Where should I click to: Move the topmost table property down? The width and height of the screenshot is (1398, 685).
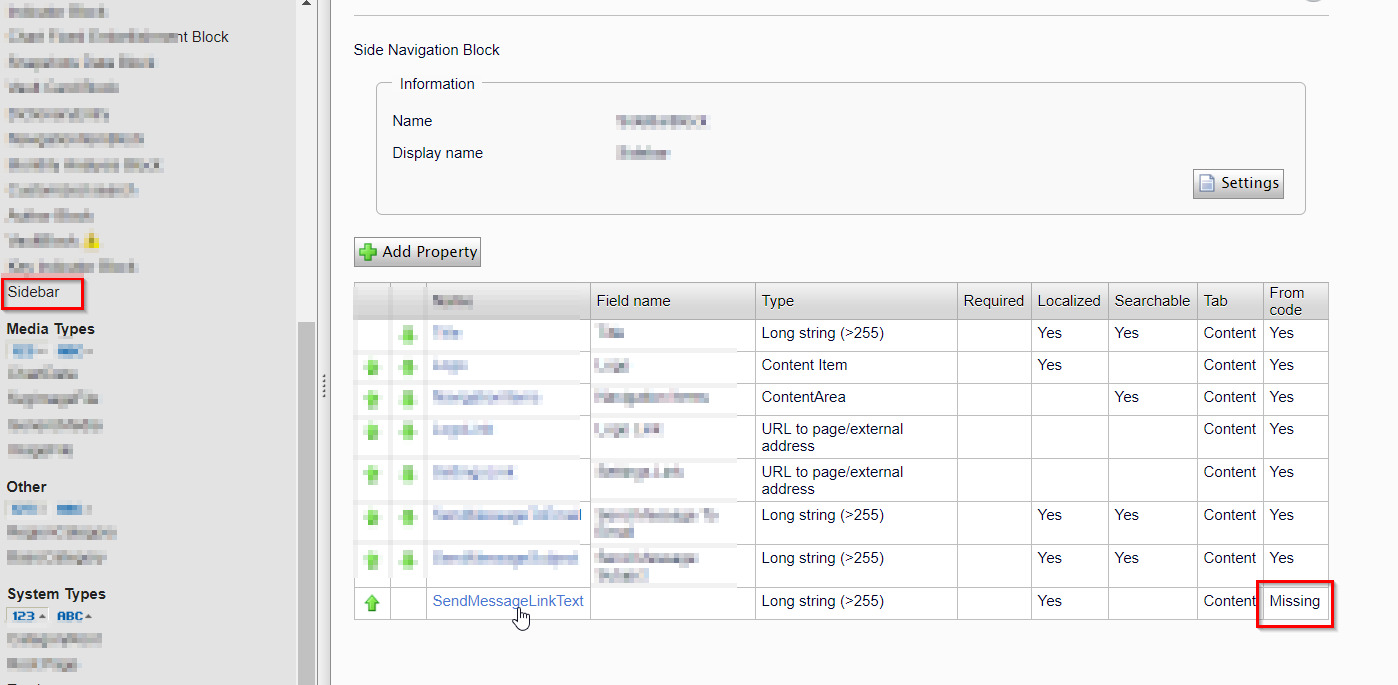pyautogui.click(x=408, y=335)
